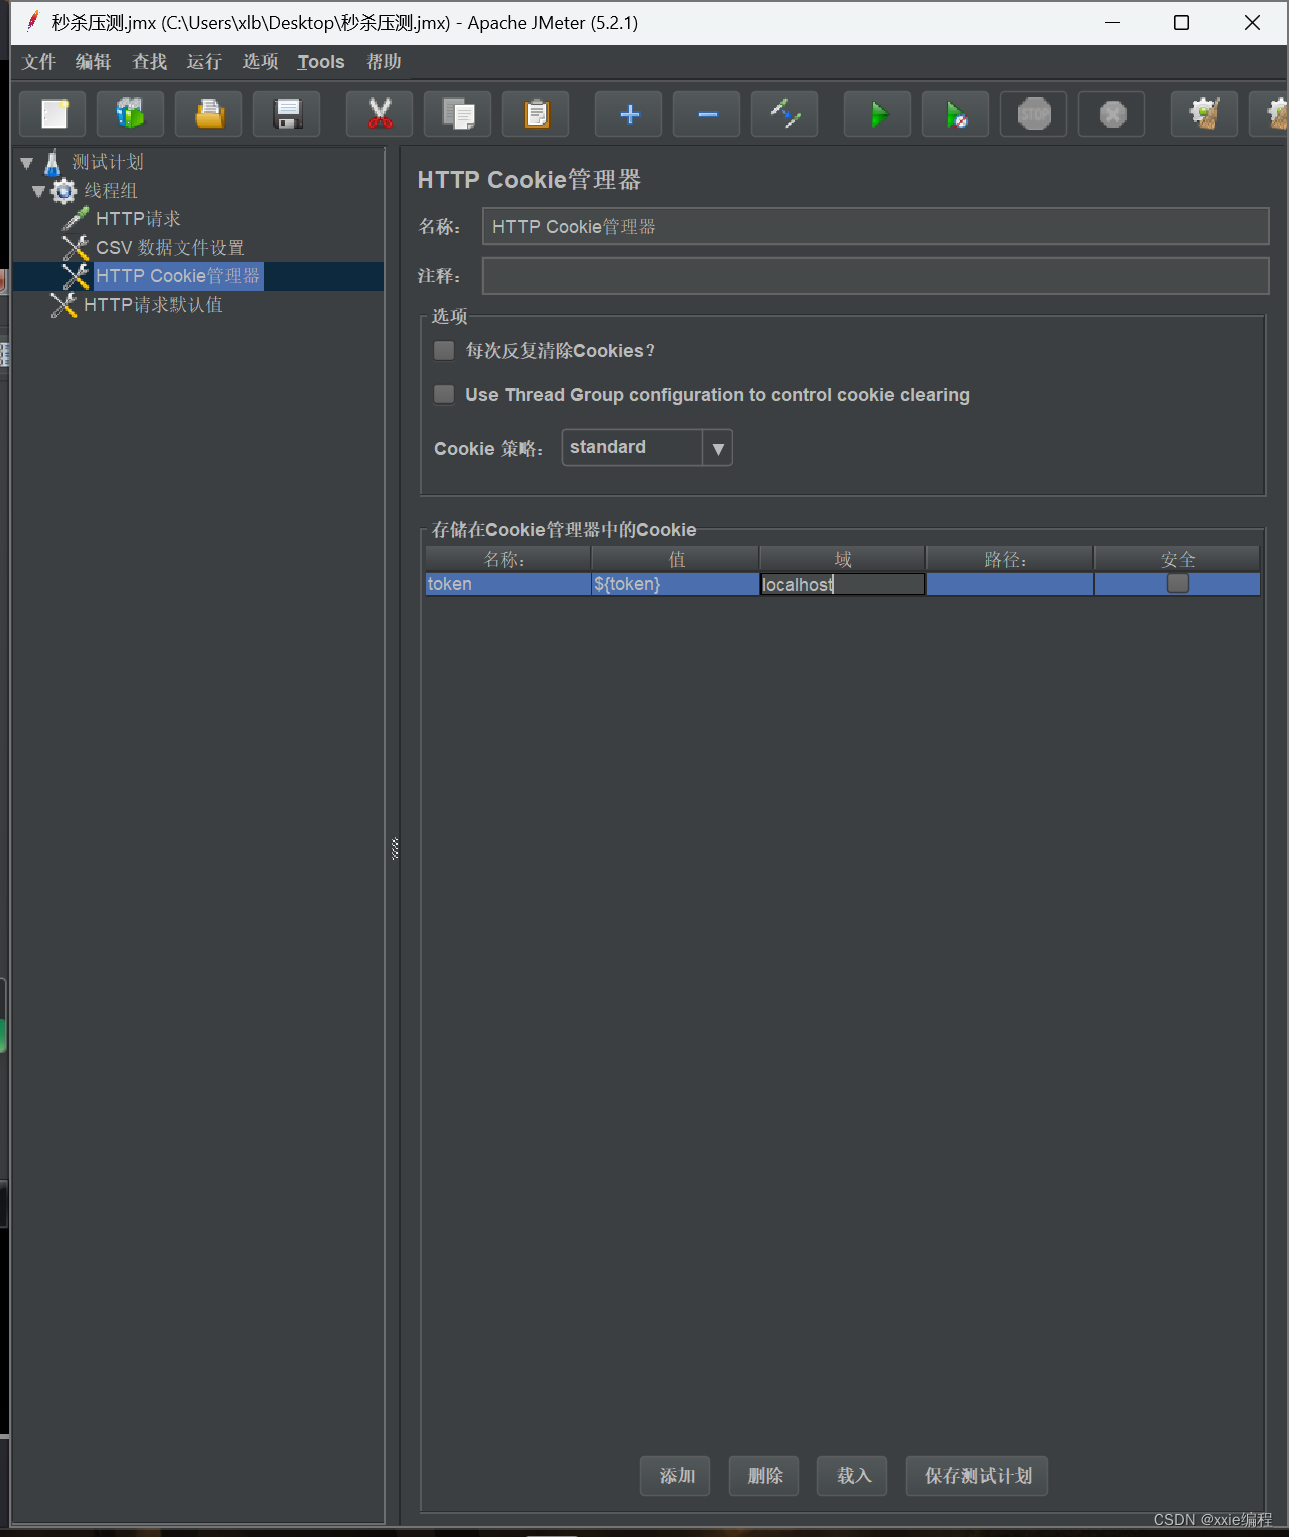This screenshot has height=1537, width=1289.
Task: Click the 添加 button
Action: pyautogui.click(x=676, y=1476)
